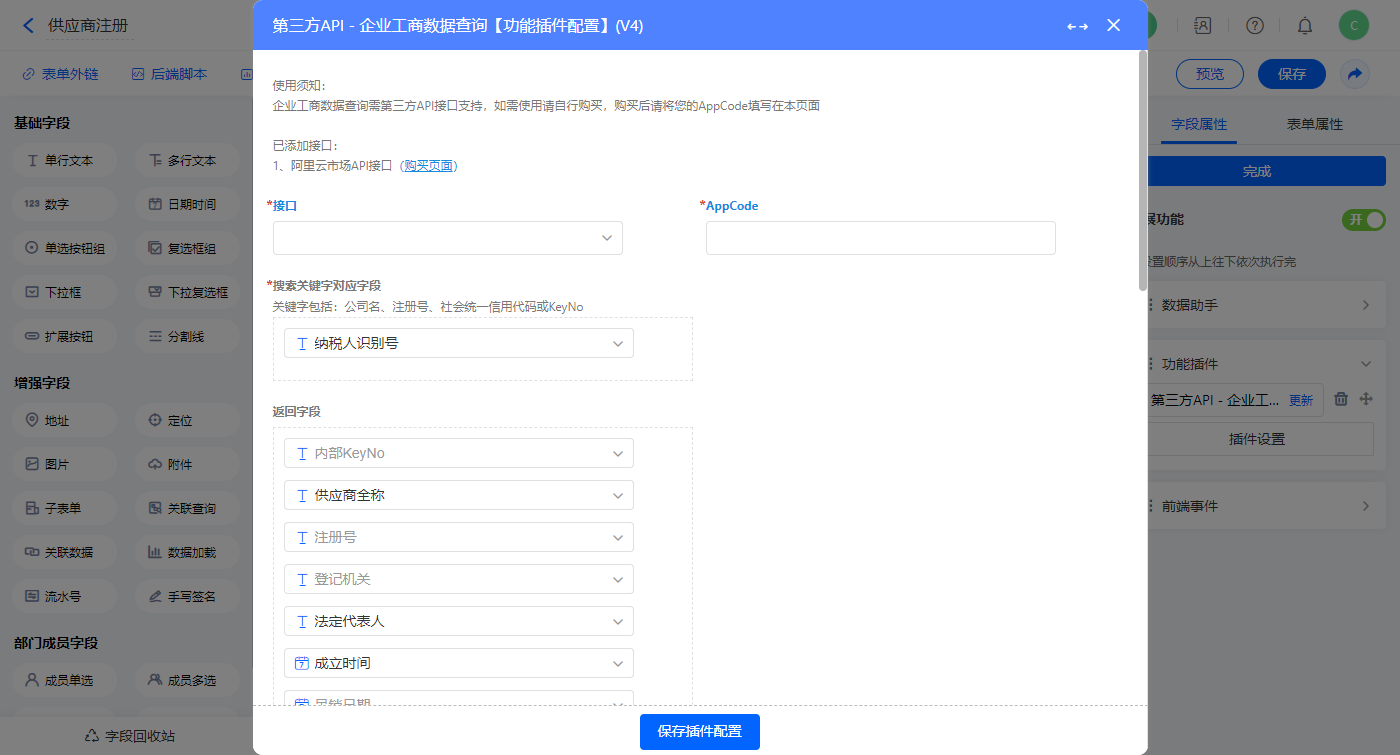This screenshot has width=1400, height=755.
Task: Open the notifications bell
Action: [x=1305, y=26]
